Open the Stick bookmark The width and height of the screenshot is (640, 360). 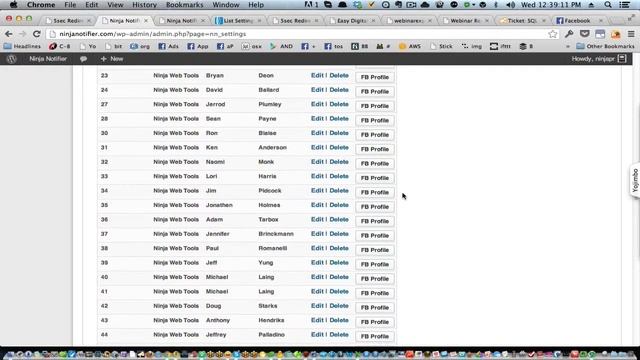441,47
